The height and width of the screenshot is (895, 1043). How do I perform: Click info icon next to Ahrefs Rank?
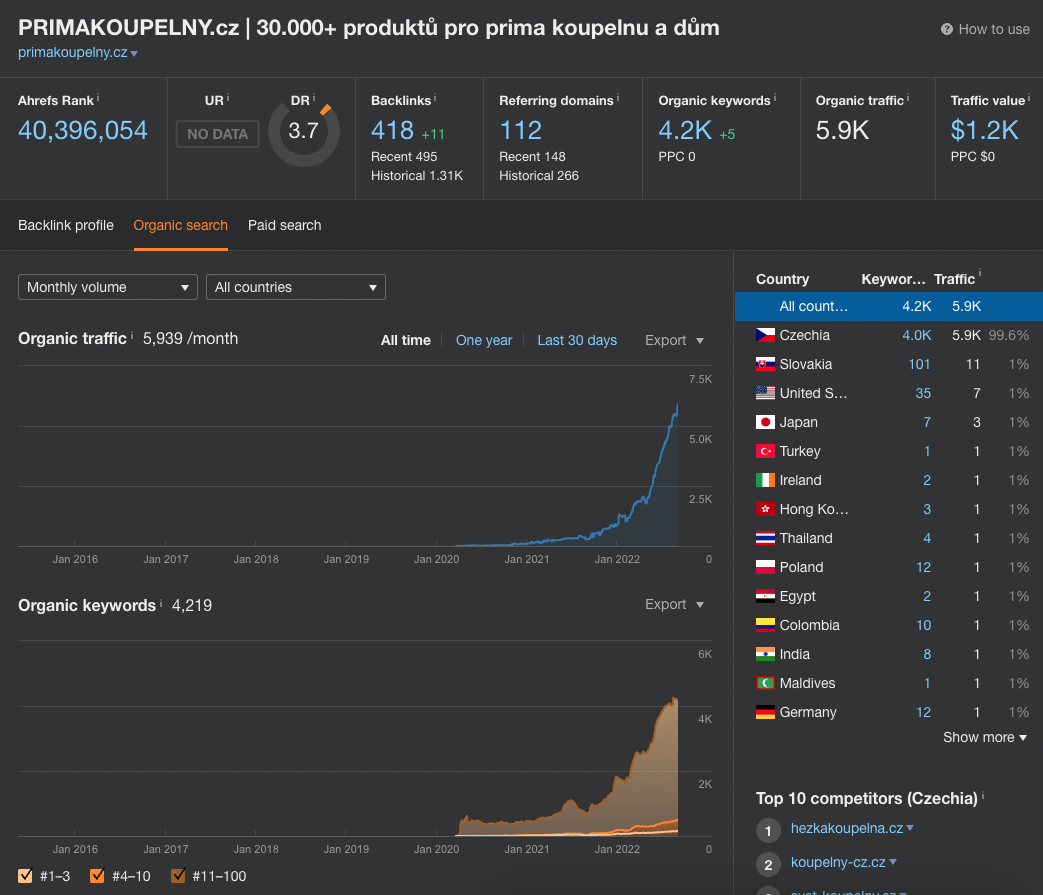tap(98, 98)
